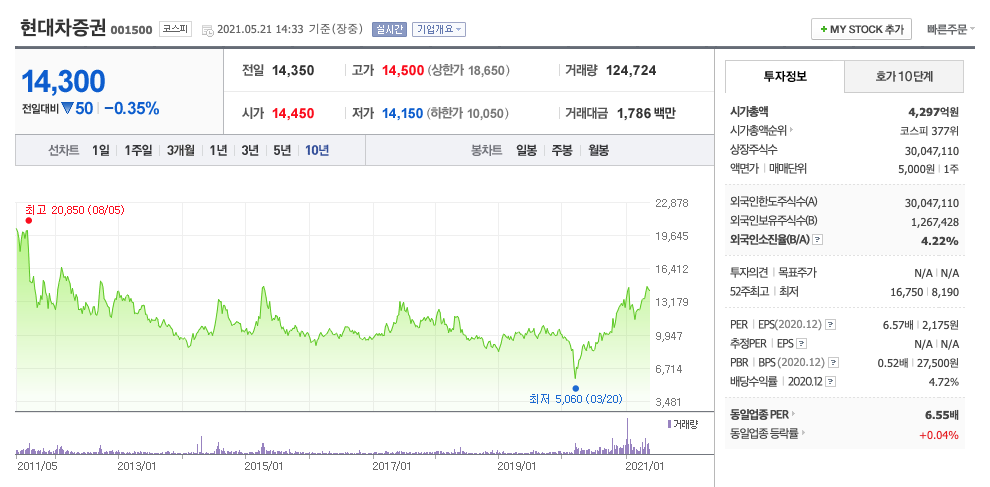Click the 액면가 label
This screenshot has width=990, height=487.
(743, 169)
